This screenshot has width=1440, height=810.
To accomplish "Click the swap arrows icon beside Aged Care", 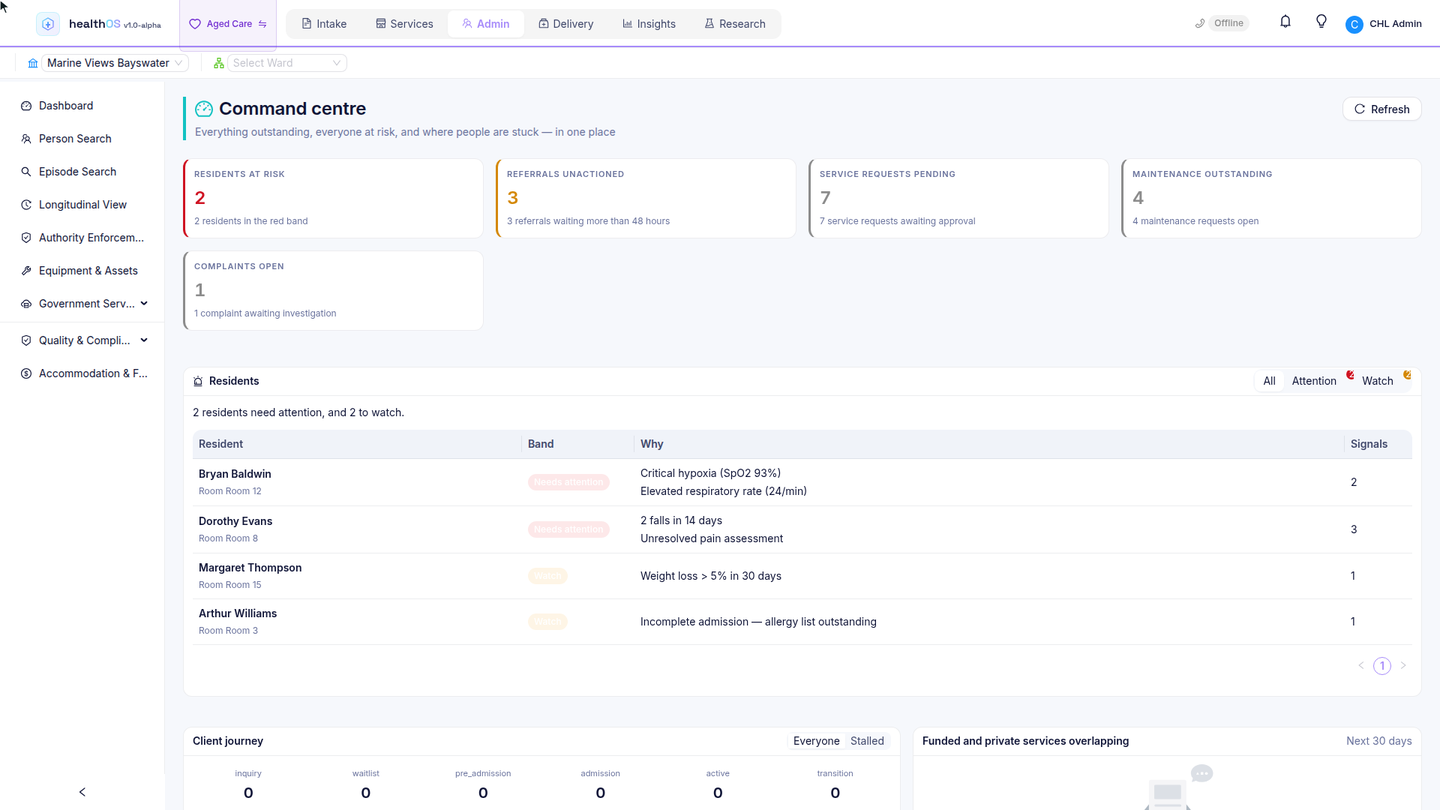I will 263,24.
